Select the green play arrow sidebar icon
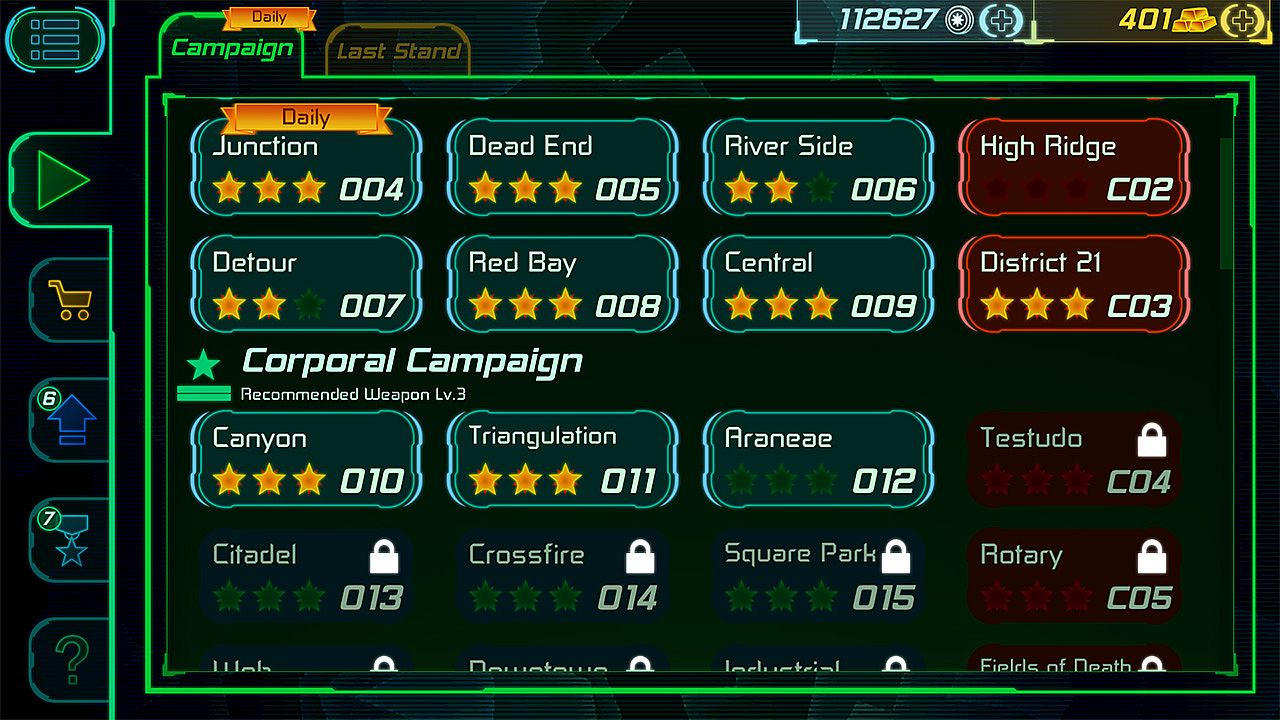This screenshot has height=720, width=1280. click(x=62, y=181)
